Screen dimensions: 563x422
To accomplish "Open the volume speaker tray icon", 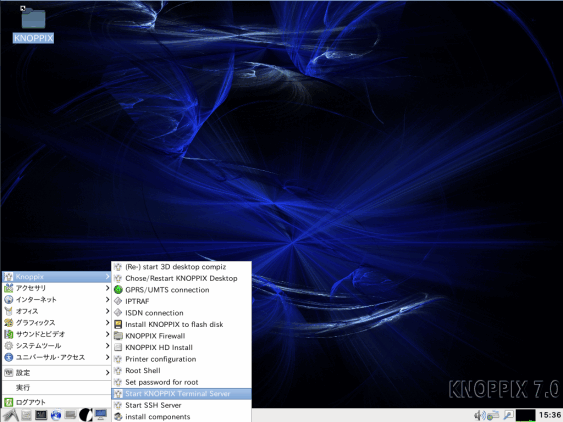I will pyautogui.click(x=480, y=415).
